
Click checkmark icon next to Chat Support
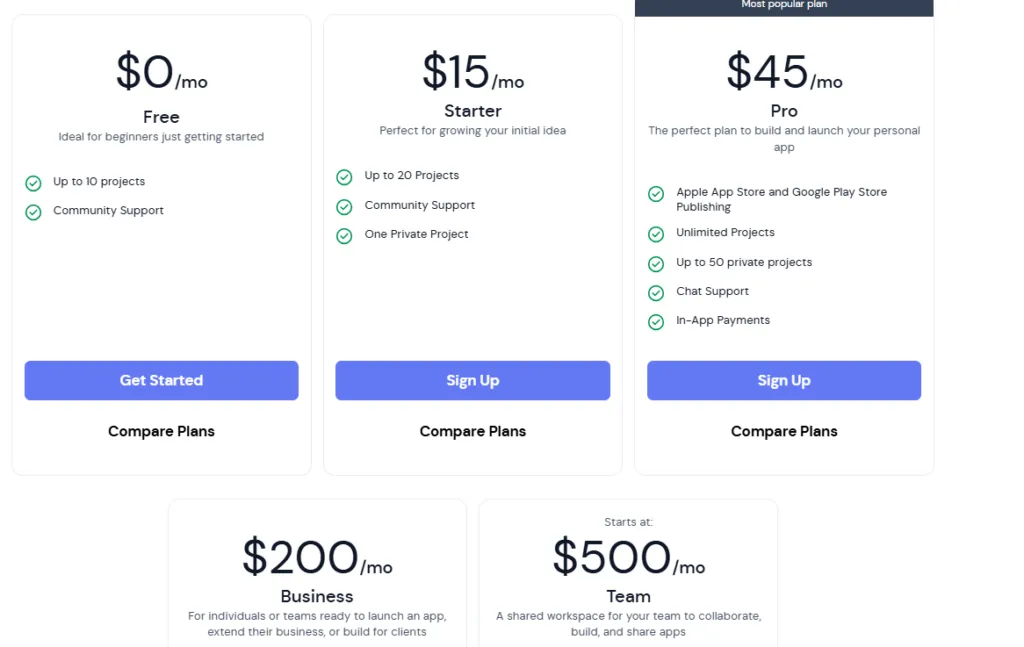tap(656, 293)
